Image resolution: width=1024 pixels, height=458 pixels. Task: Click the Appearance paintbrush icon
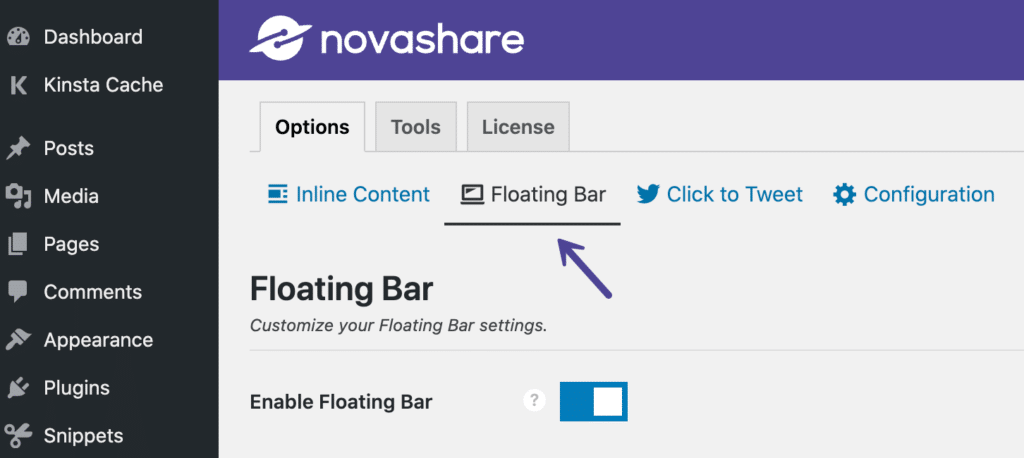18,340
